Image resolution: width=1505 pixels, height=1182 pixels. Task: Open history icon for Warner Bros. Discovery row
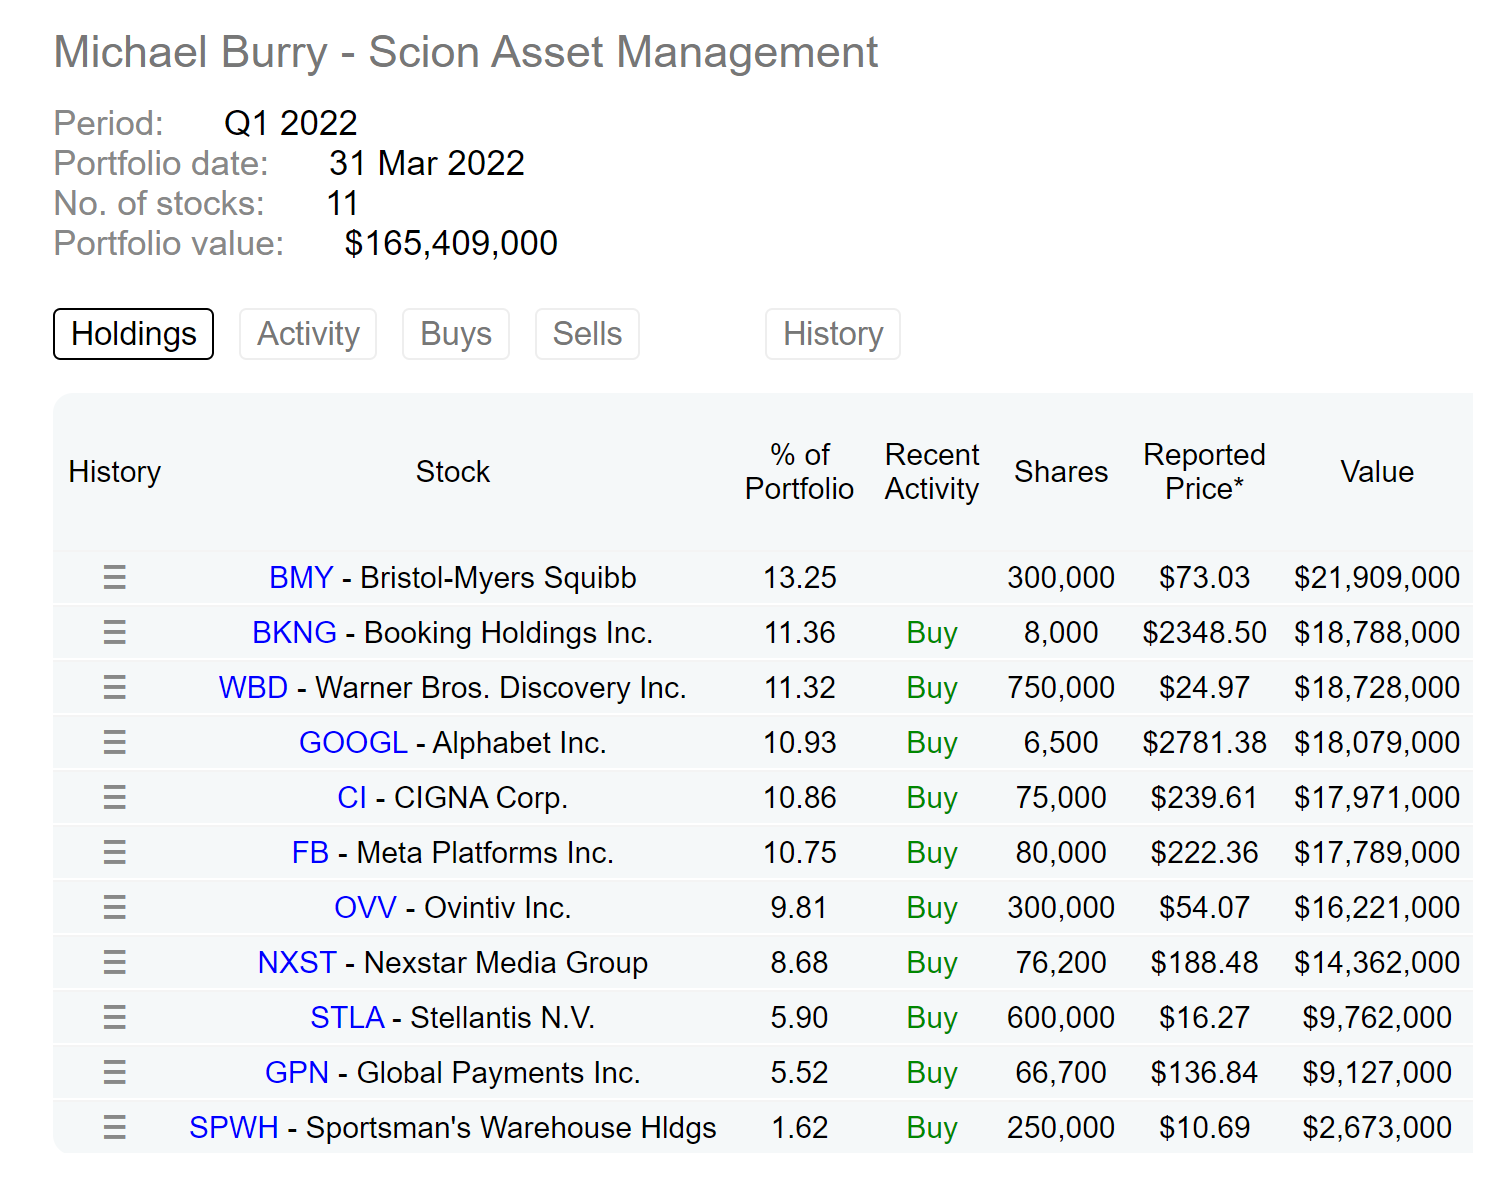pyautogui.click(x=114, y=687)
